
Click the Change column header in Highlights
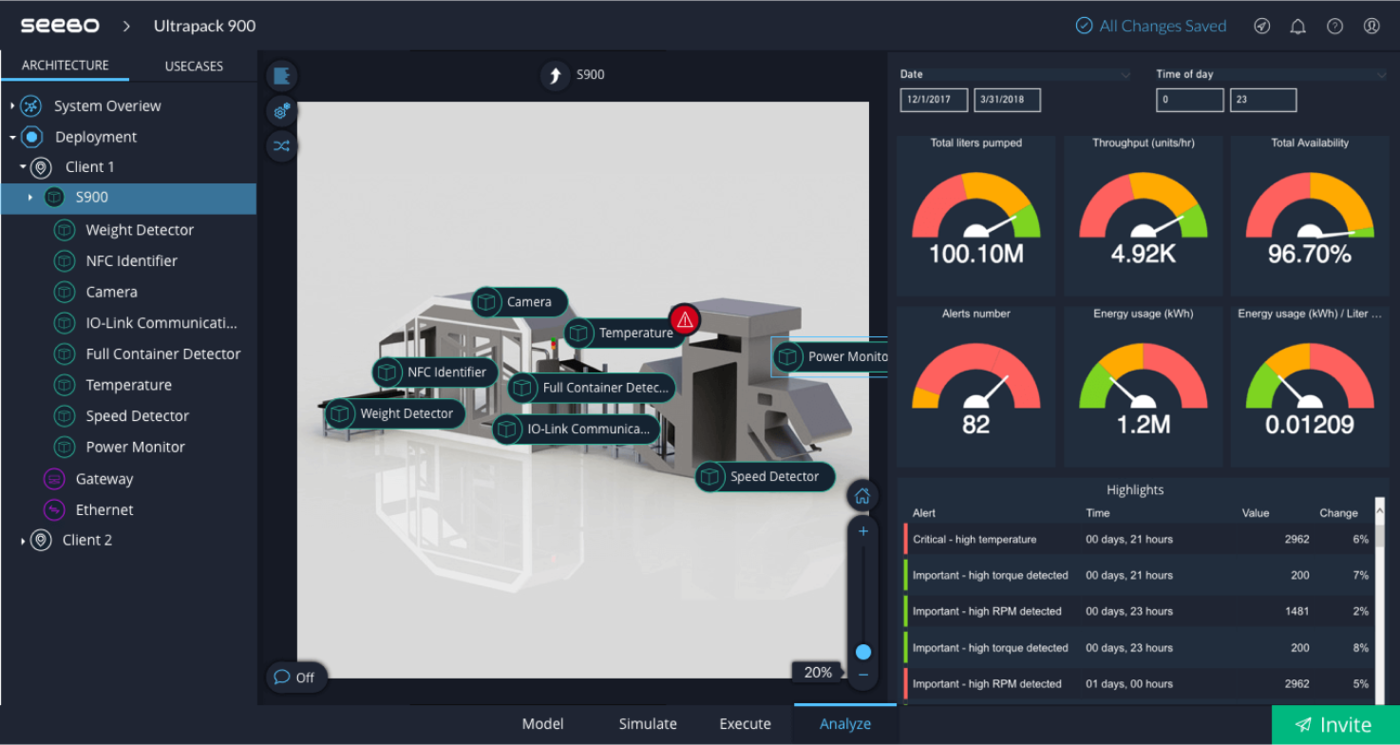point(1338,513)
